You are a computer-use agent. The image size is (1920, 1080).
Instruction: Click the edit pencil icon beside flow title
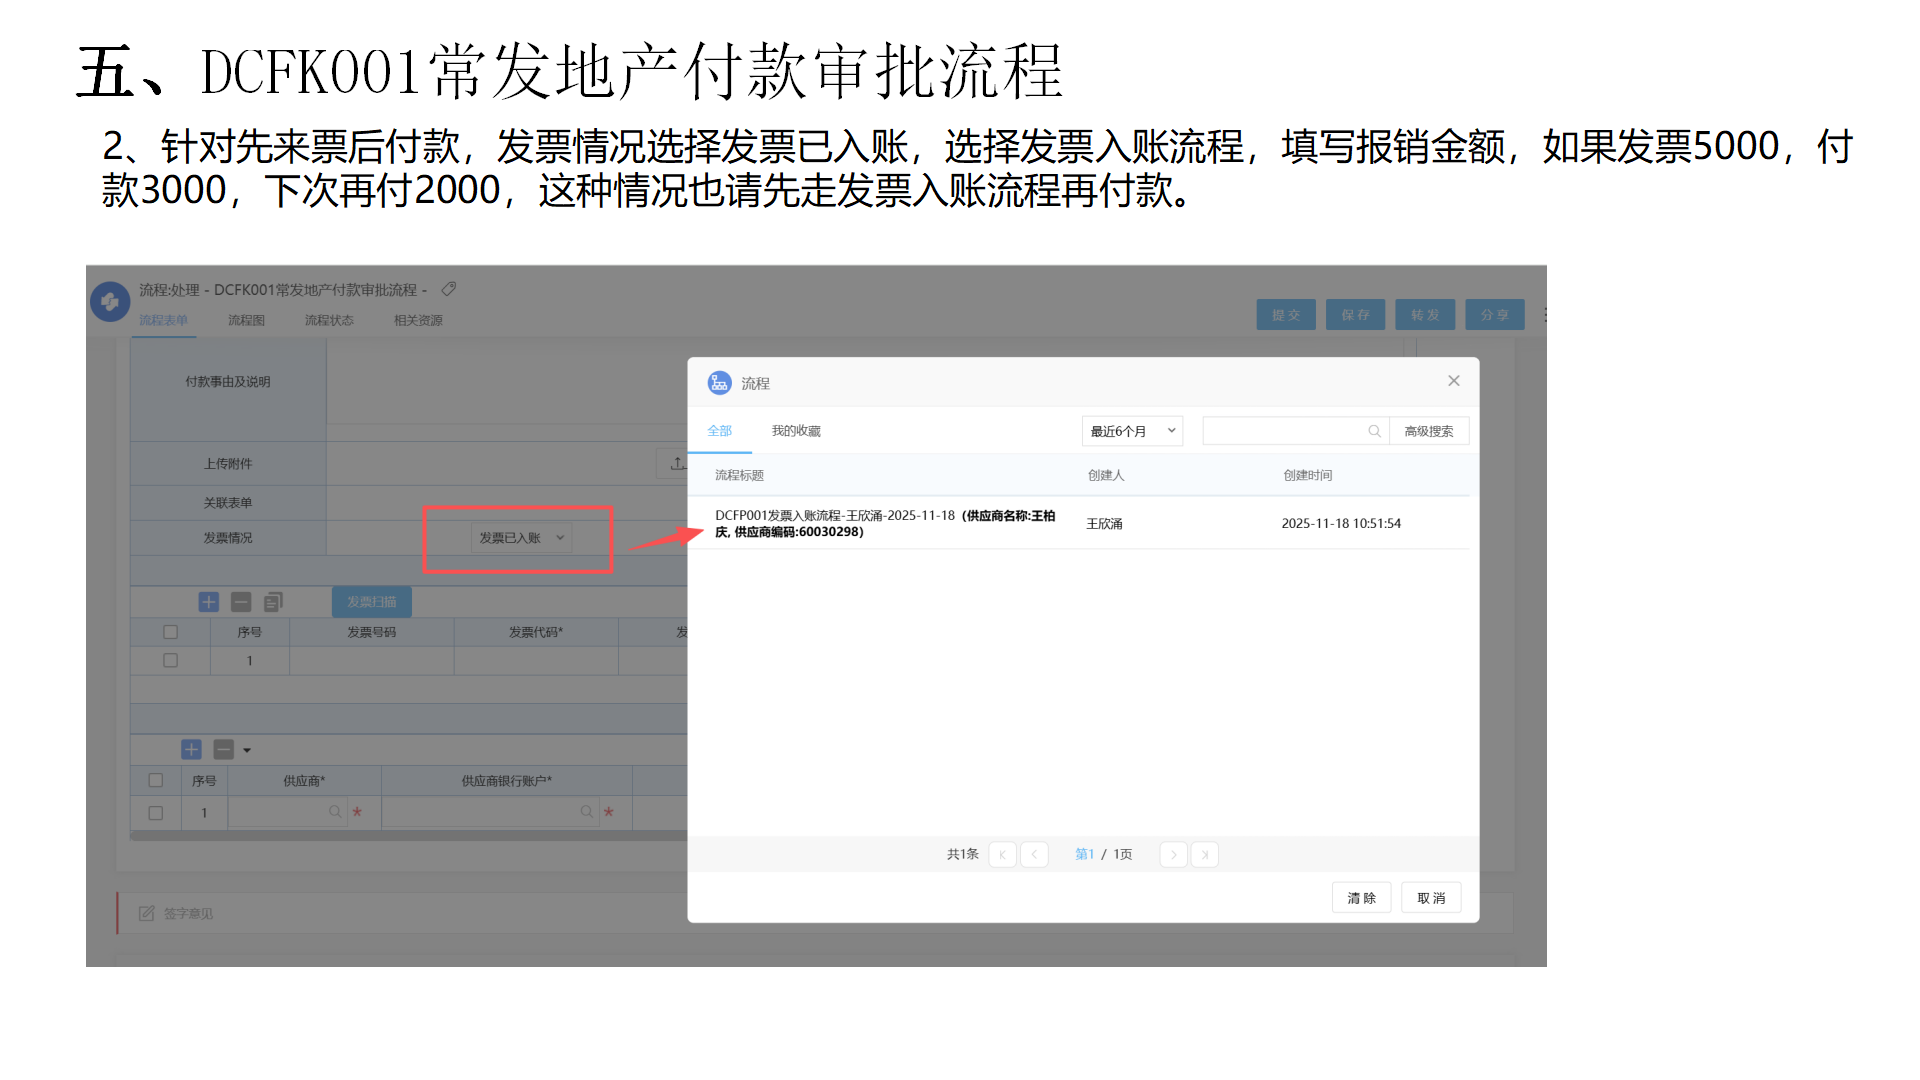[x=449, y=289]
